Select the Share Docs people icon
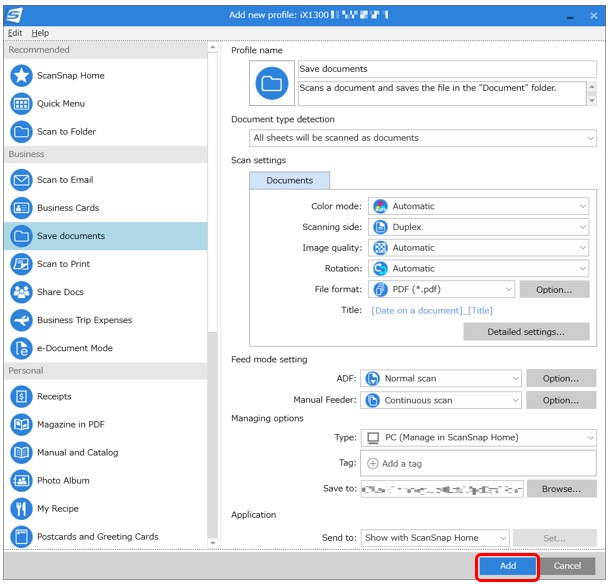This screenshot has height=584, width=611. [x=21, y=292]
